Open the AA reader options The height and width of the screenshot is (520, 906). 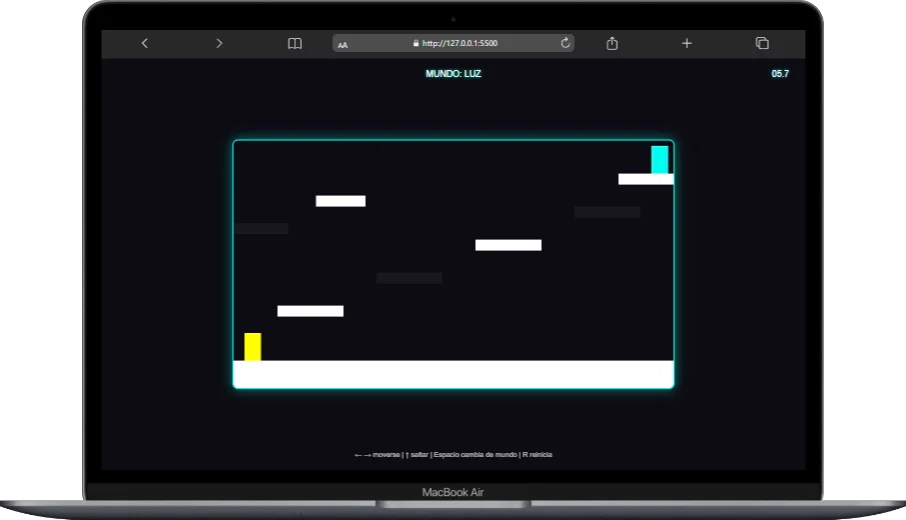[343, 44]
